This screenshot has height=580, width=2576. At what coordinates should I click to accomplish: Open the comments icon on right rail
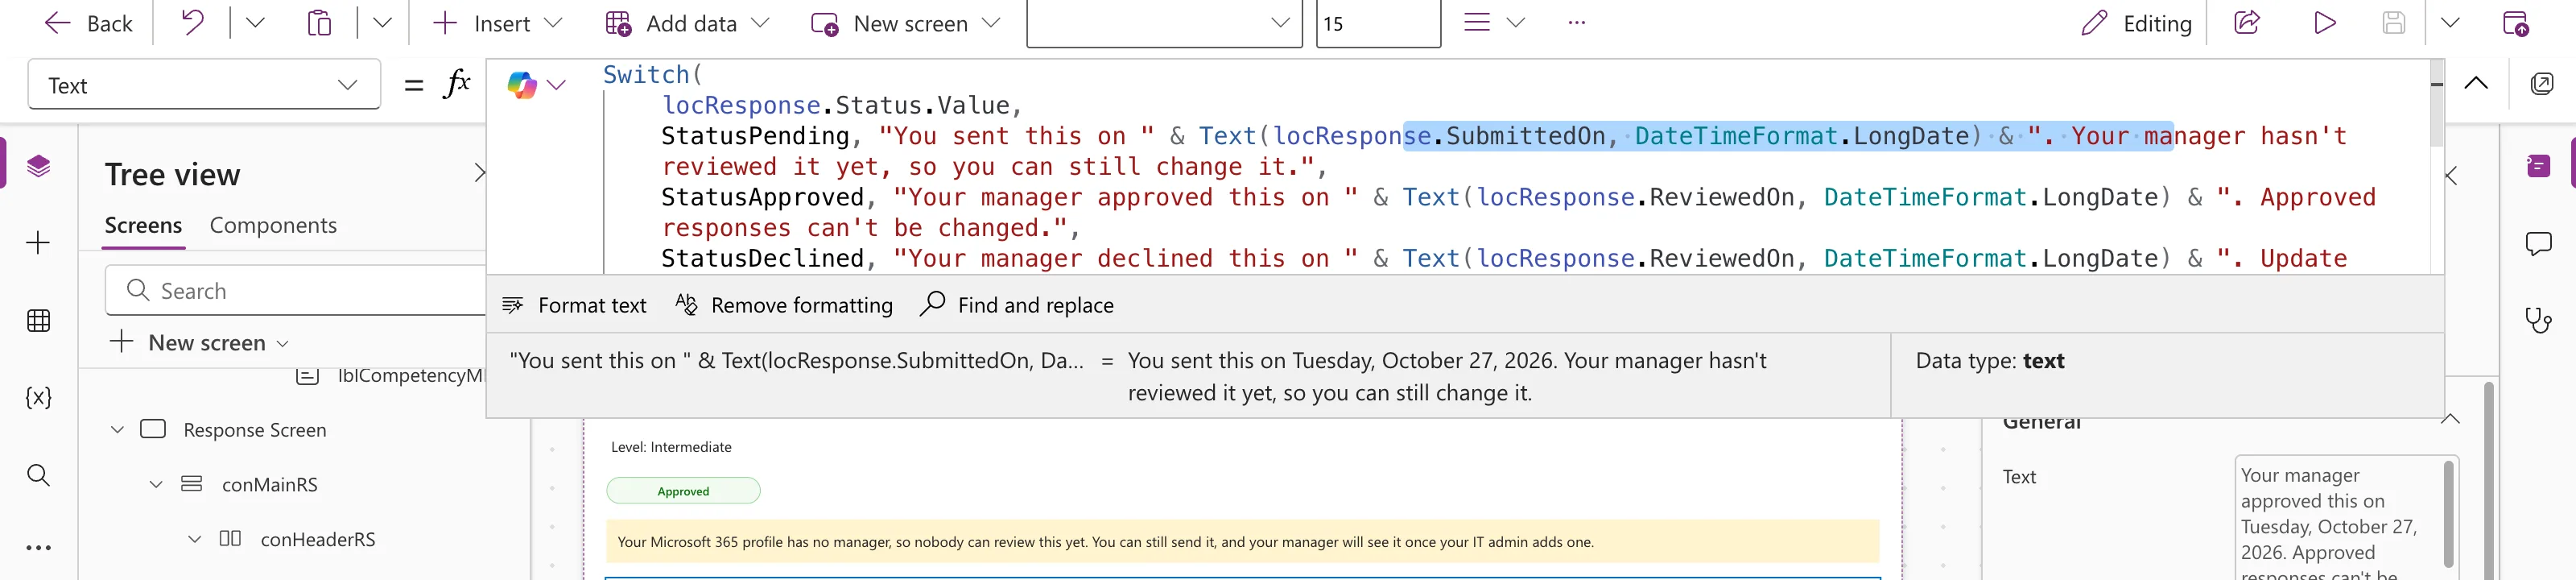pyautogui.click(x=2538, y=243)
